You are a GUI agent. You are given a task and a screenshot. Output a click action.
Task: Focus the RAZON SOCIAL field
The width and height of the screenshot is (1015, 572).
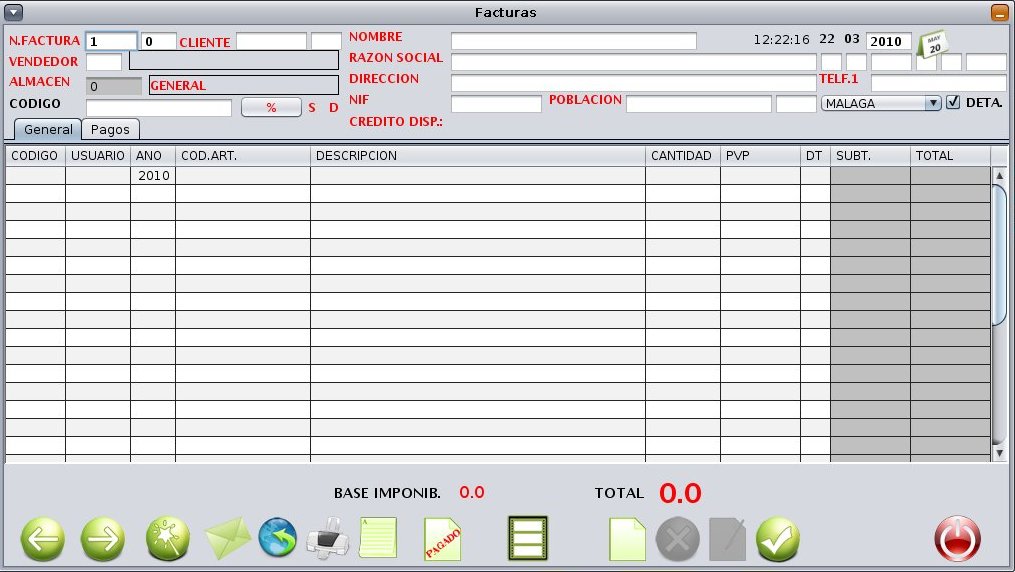click(x=634, y=62)
